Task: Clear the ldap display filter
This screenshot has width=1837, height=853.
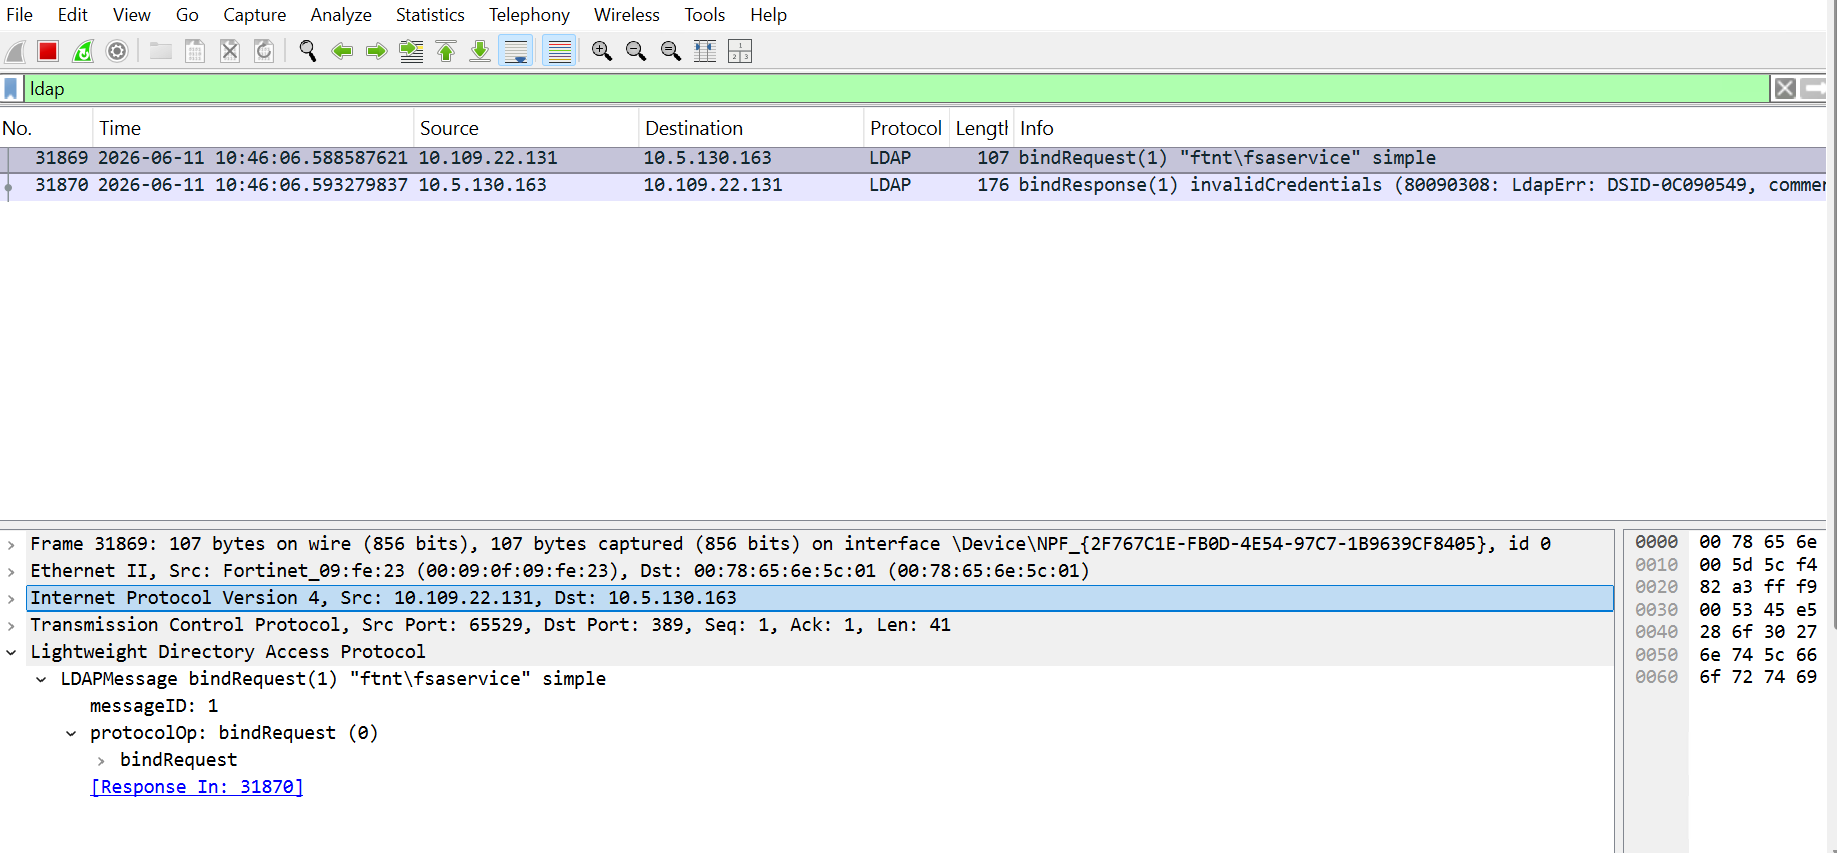Action: tap(1785, 89)
